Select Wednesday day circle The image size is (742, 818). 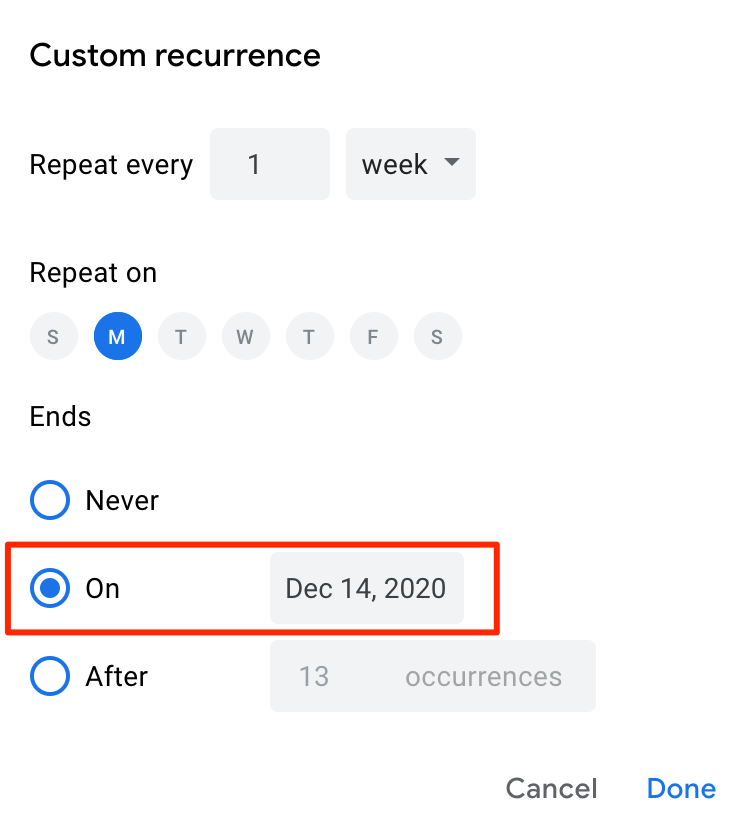[x=245, y=337]
